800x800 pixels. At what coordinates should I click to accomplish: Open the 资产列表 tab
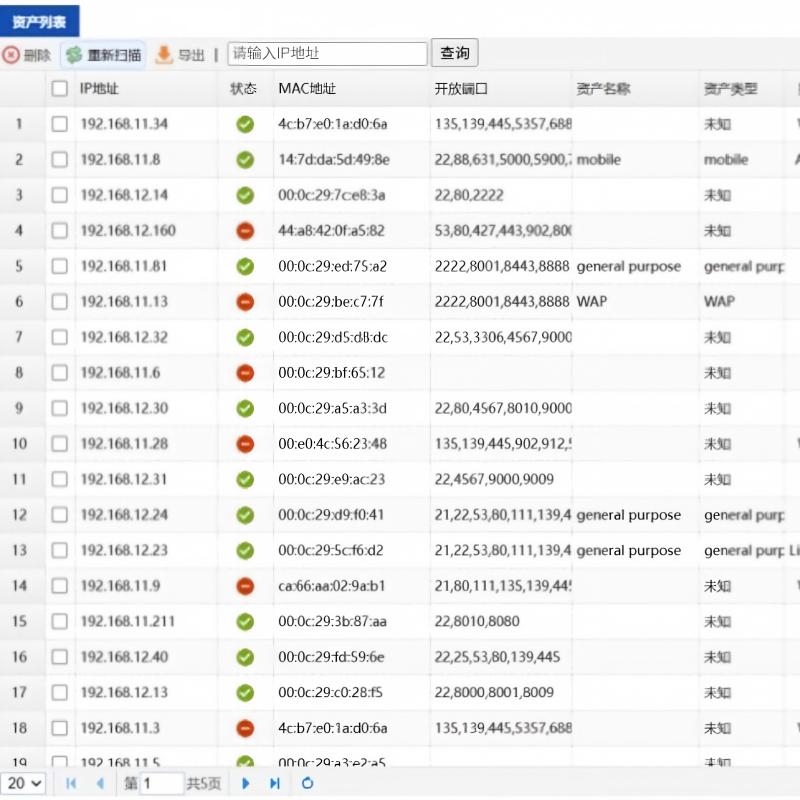click(x=39, y=21)
